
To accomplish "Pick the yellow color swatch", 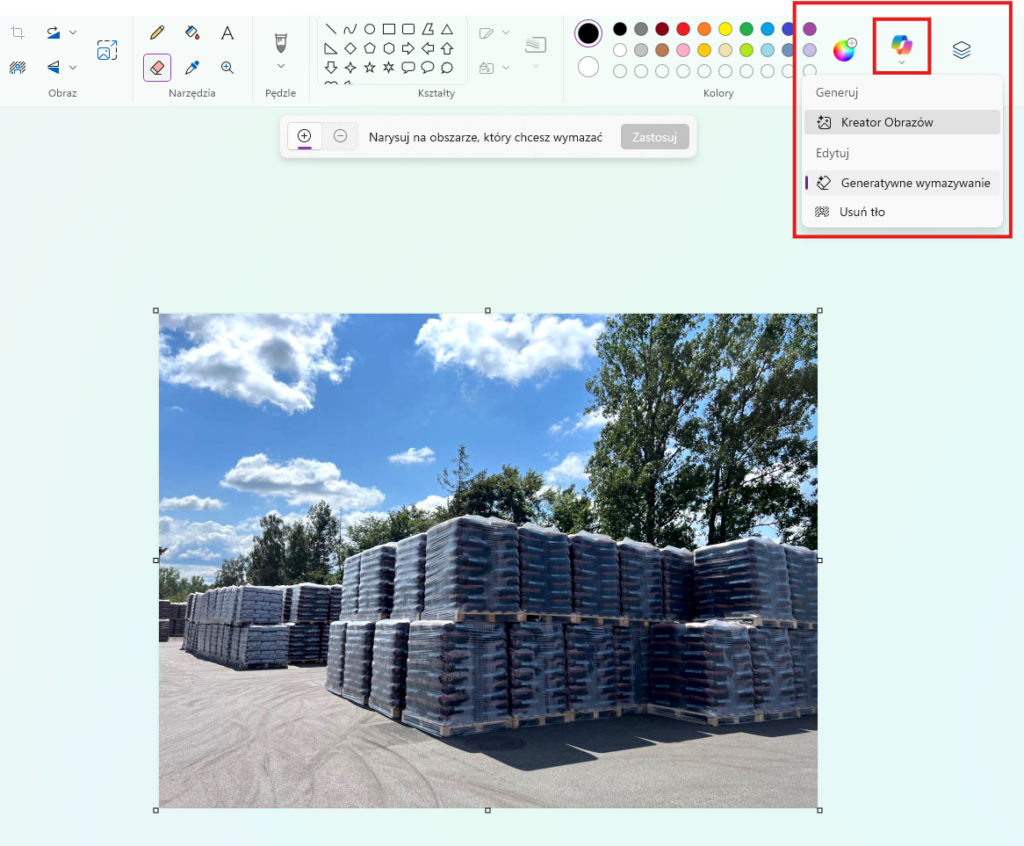I will click(725, 29).
